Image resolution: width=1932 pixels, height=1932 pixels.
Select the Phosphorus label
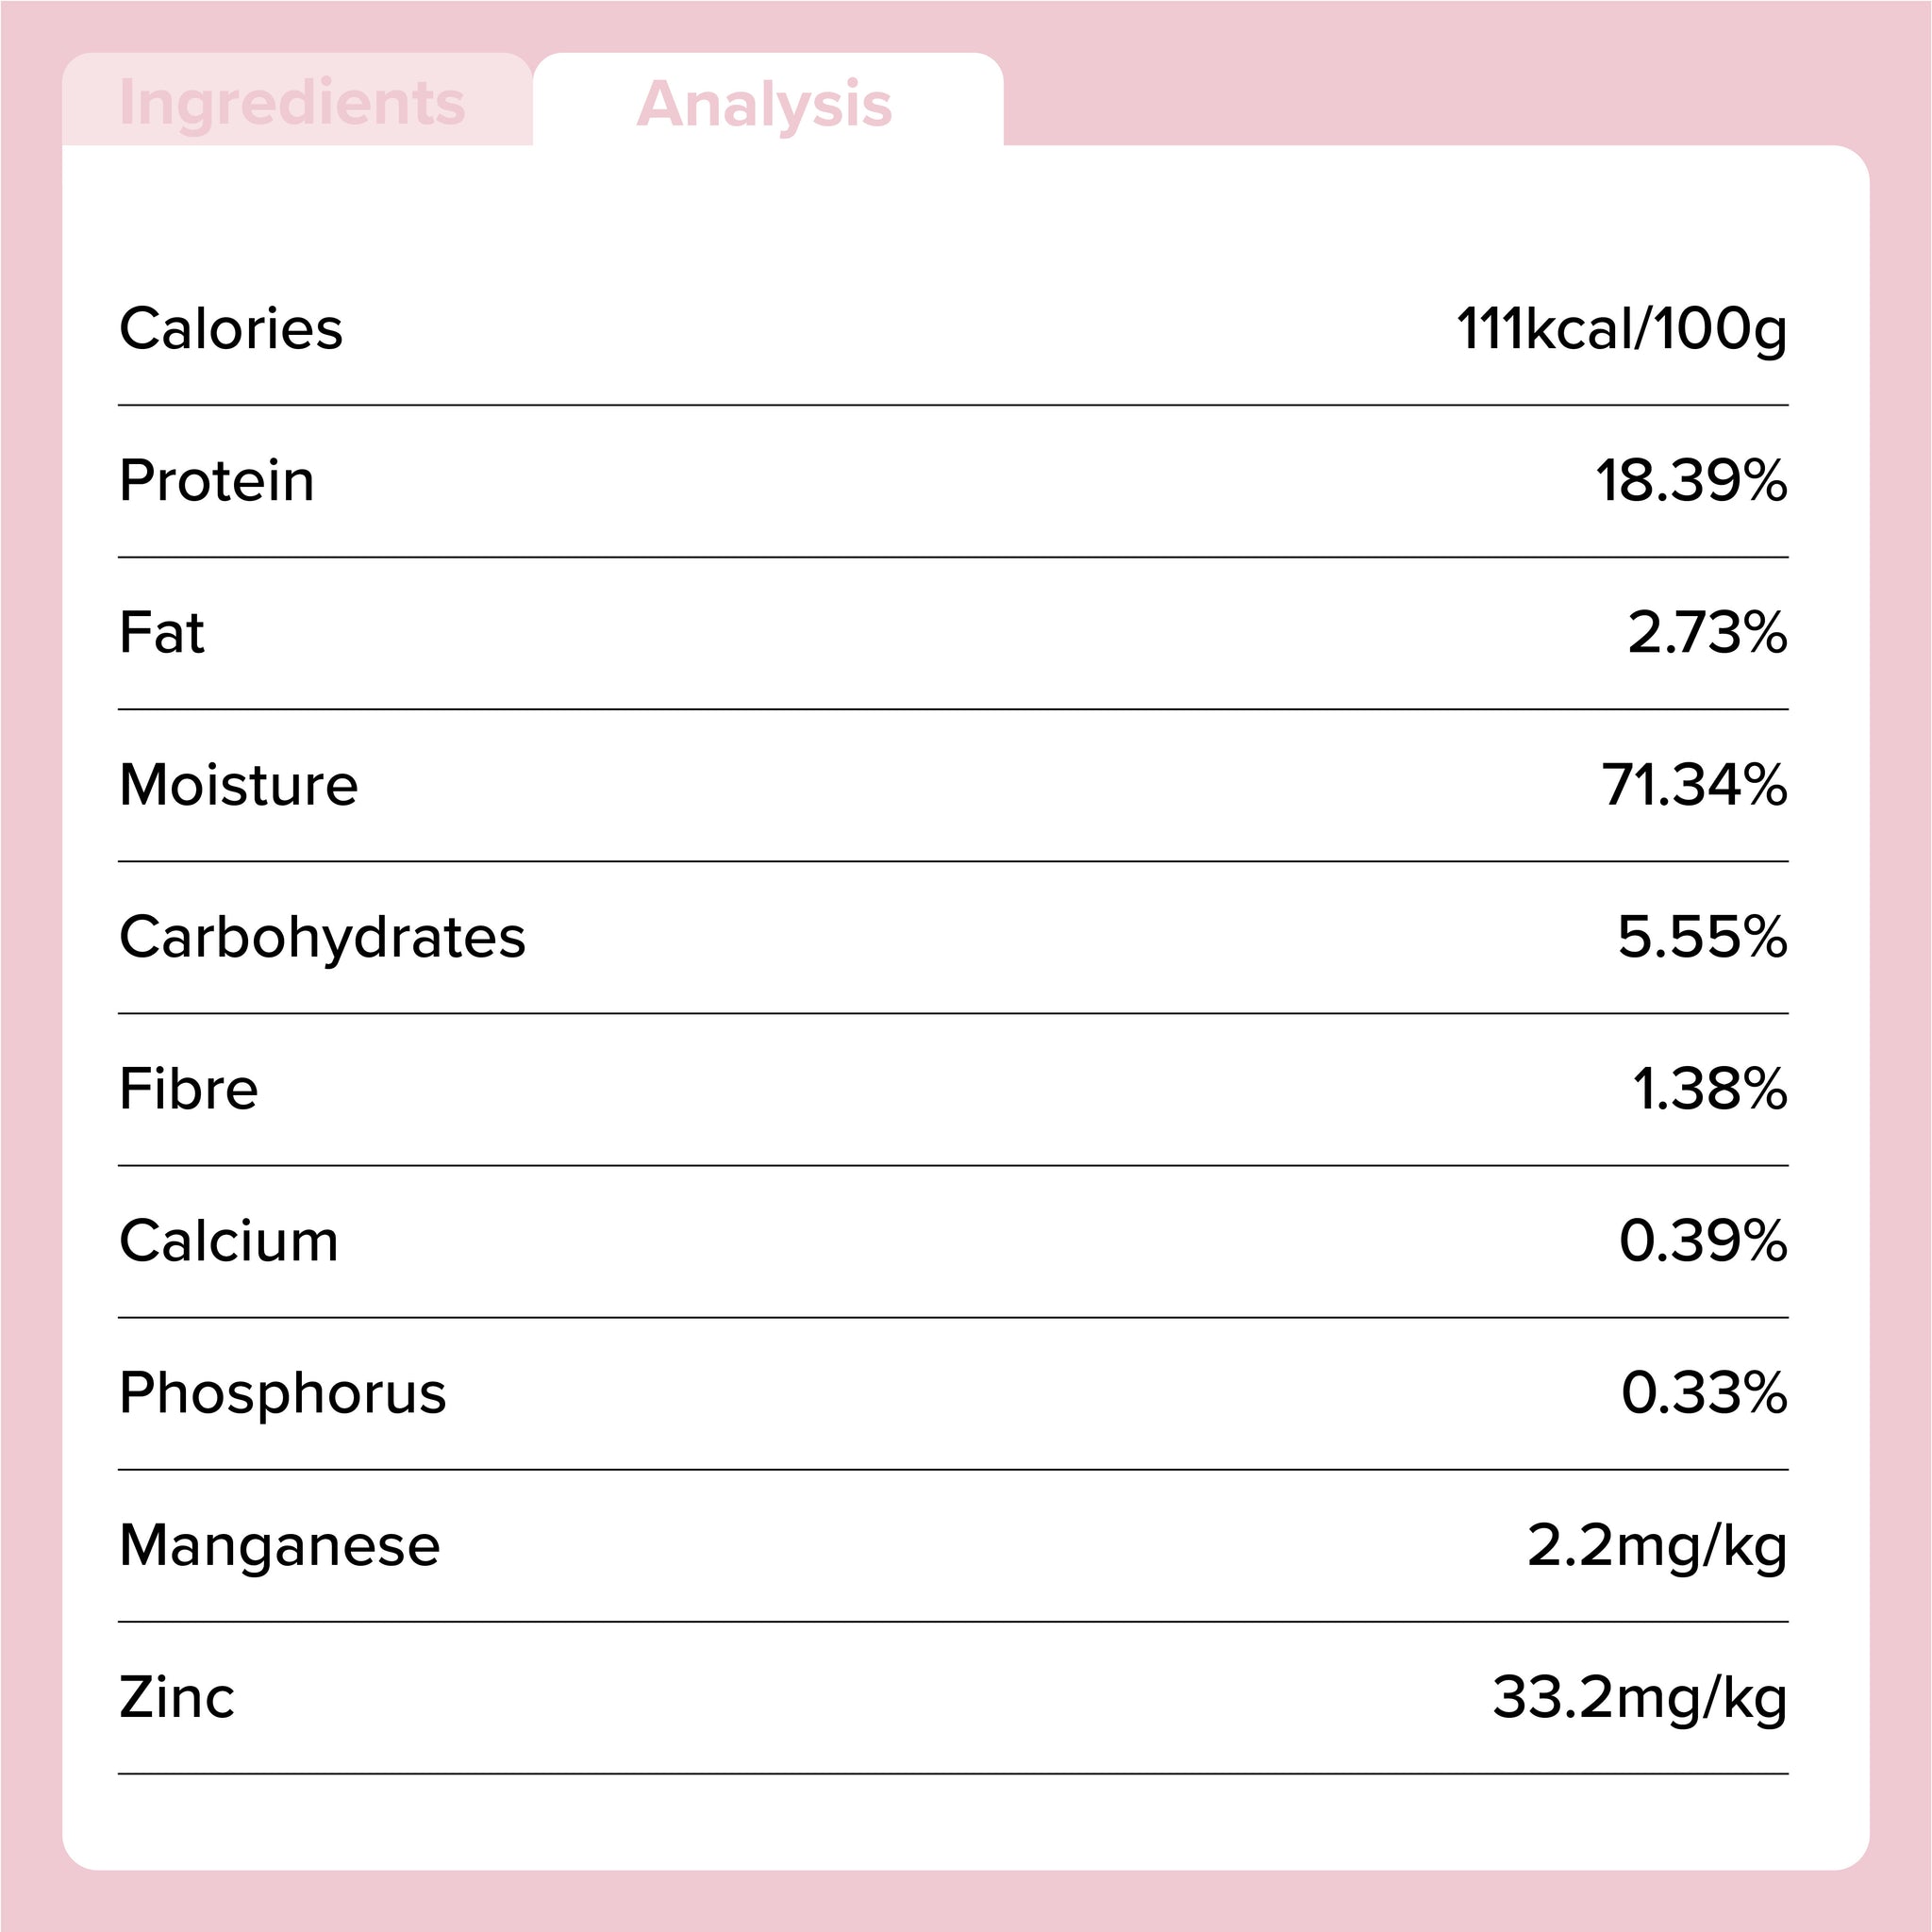[283, 1393]
